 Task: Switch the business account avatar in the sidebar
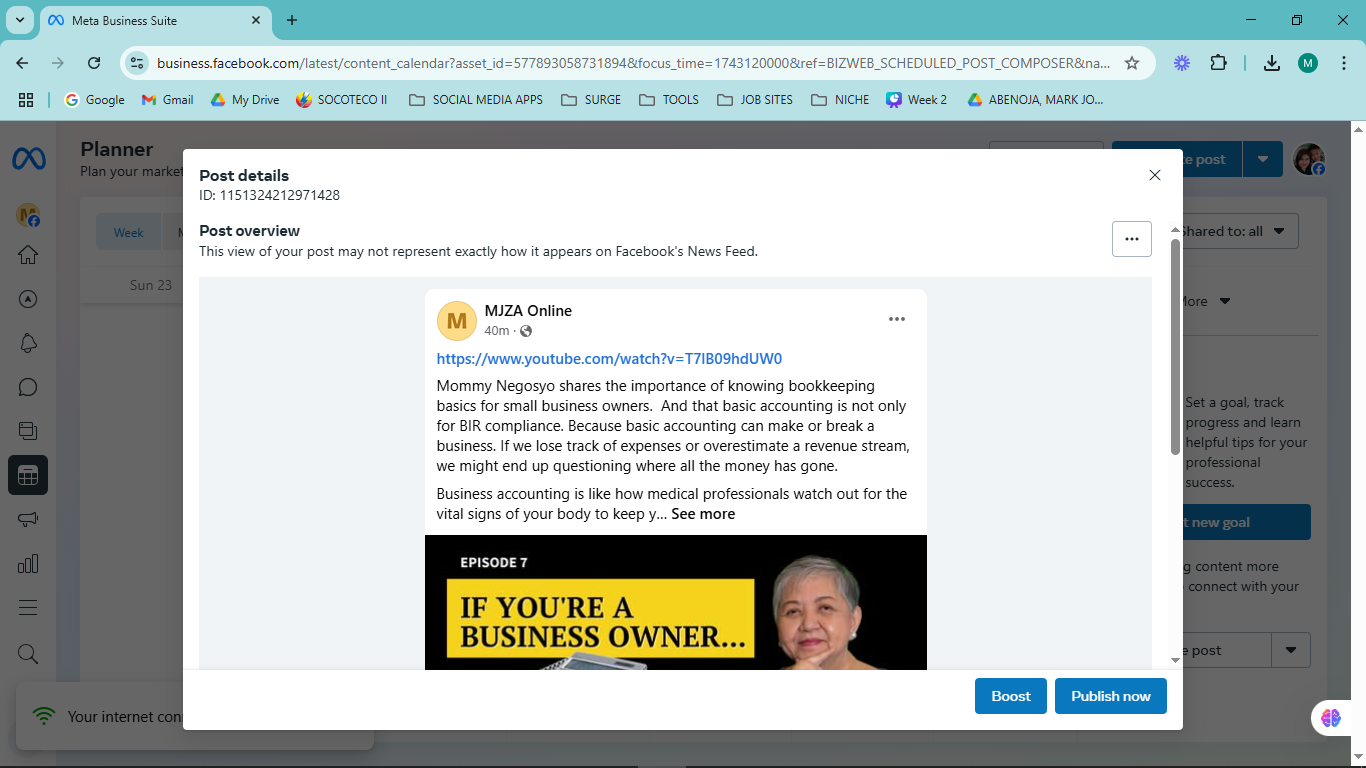tap(28, 215)
